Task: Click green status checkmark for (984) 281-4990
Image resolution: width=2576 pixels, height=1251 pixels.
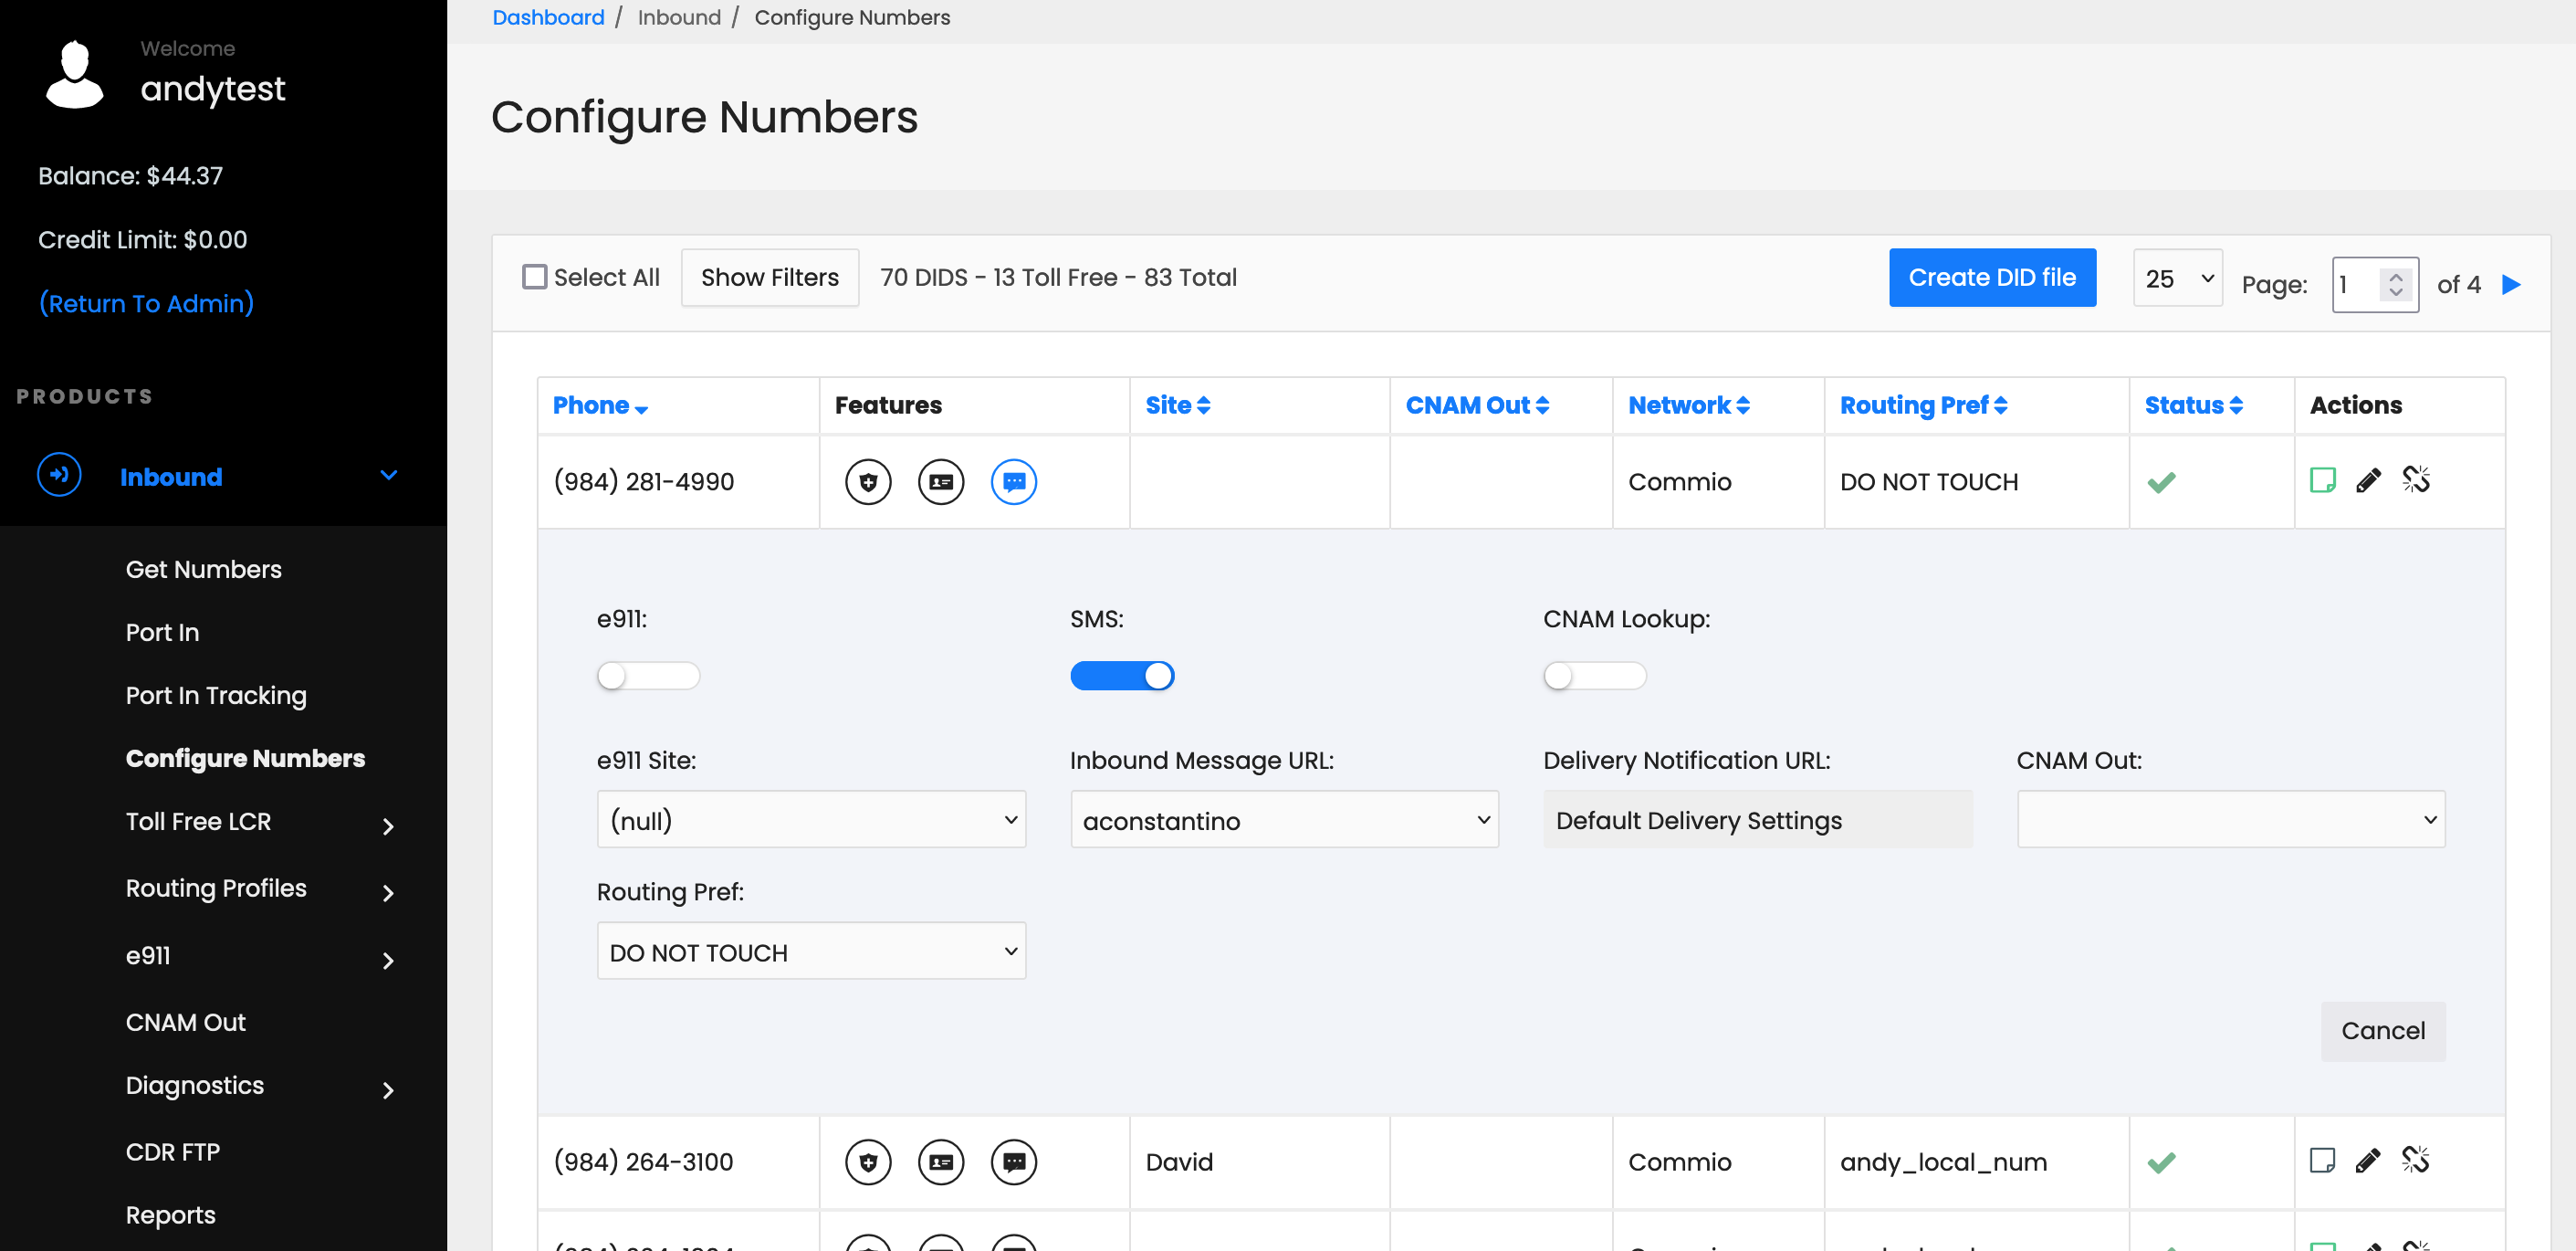Action: pos(2161,483)
